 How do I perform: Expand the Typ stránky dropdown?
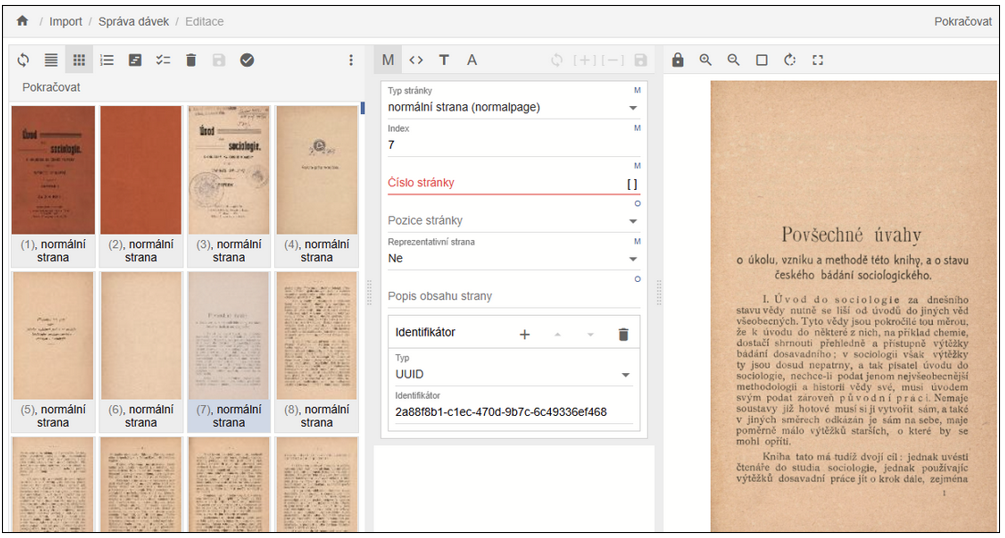coord(632,108)
